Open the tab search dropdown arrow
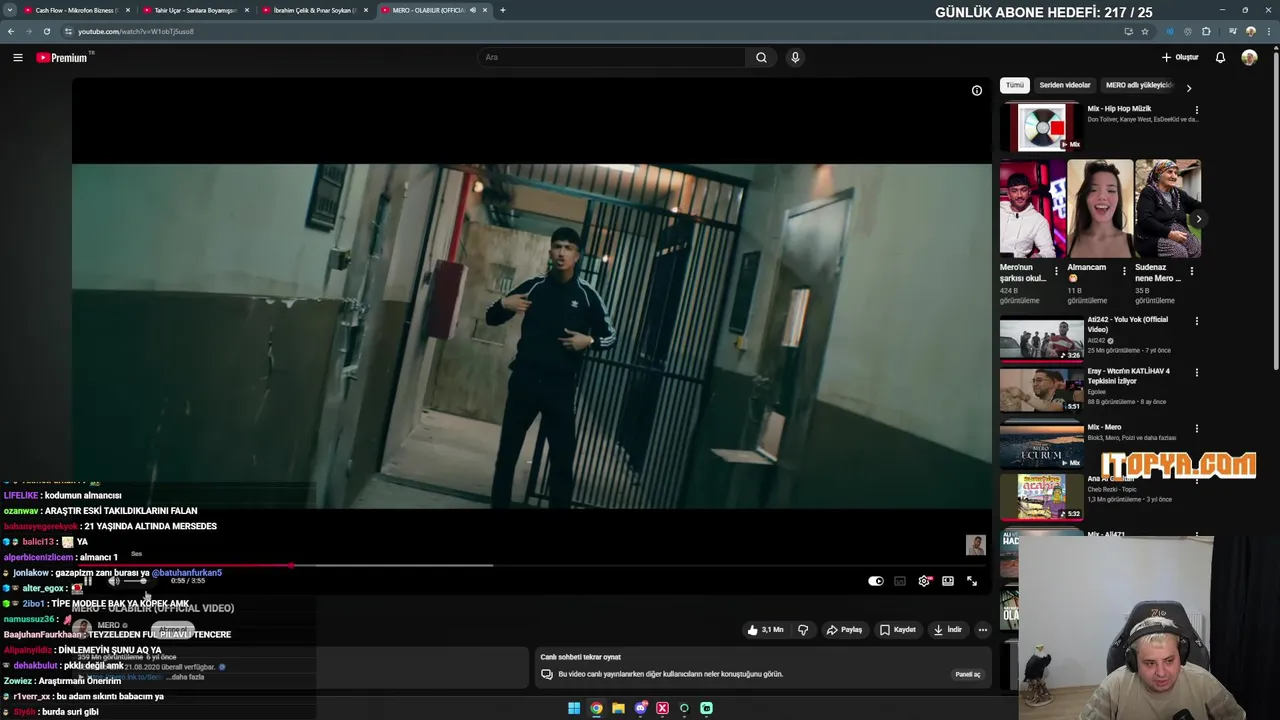Viewport: 1280px width, 720px height. (9, 10)
